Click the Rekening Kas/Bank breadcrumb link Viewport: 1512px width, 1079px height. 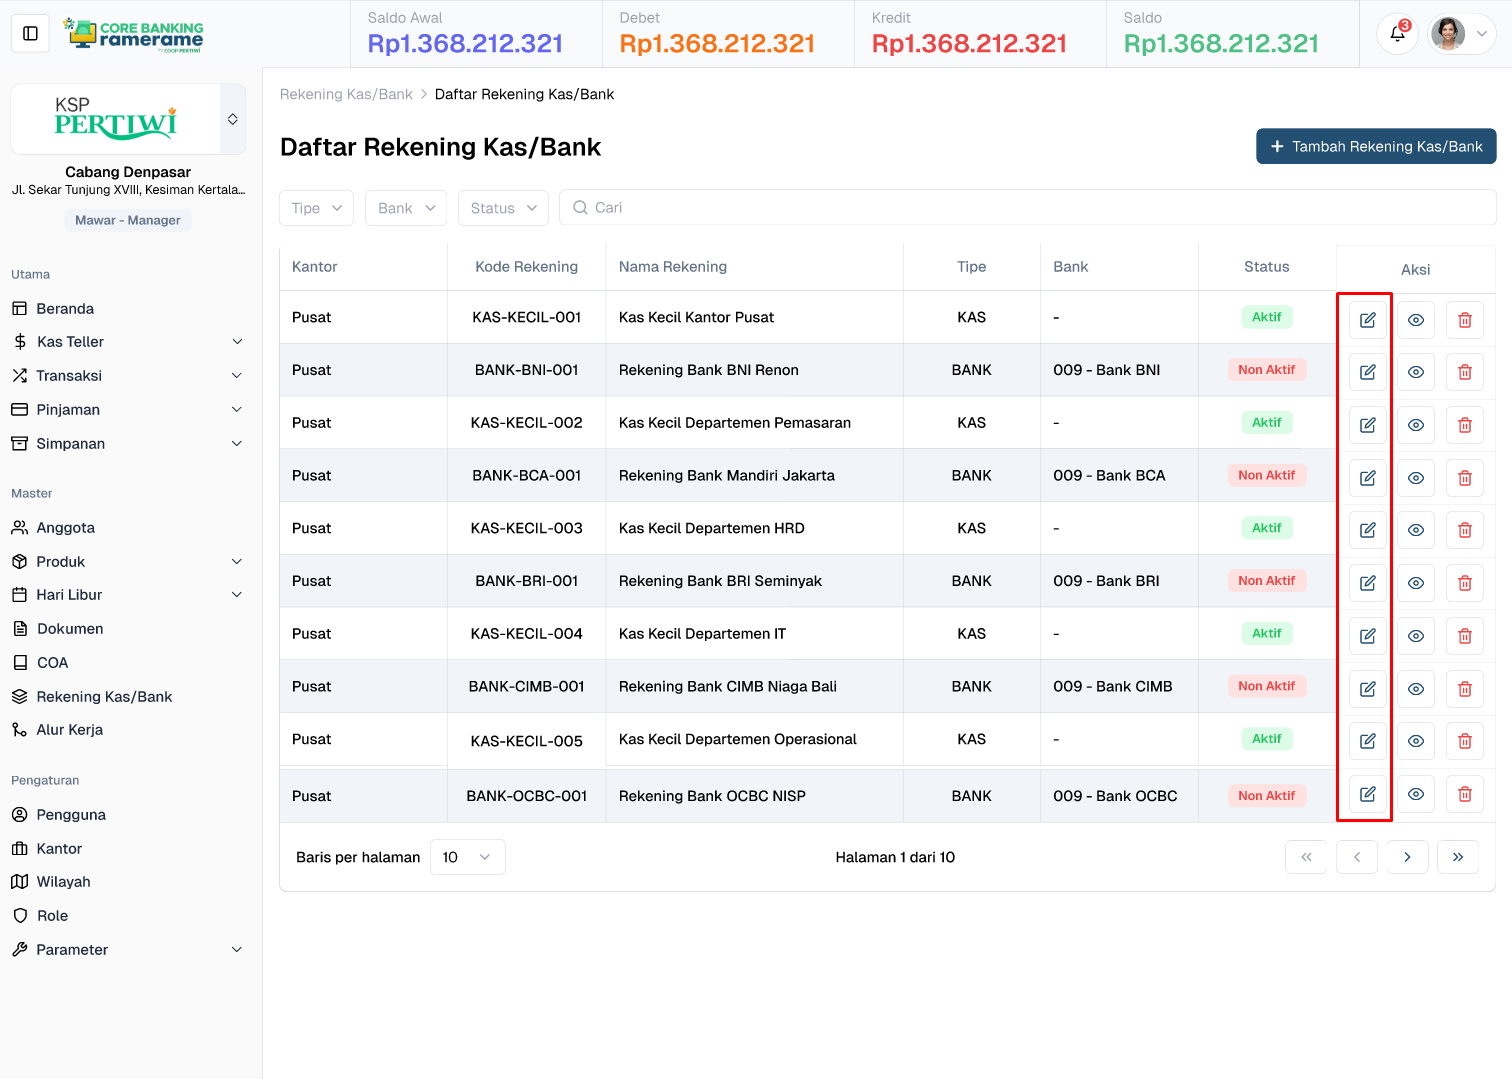[346, 94]
